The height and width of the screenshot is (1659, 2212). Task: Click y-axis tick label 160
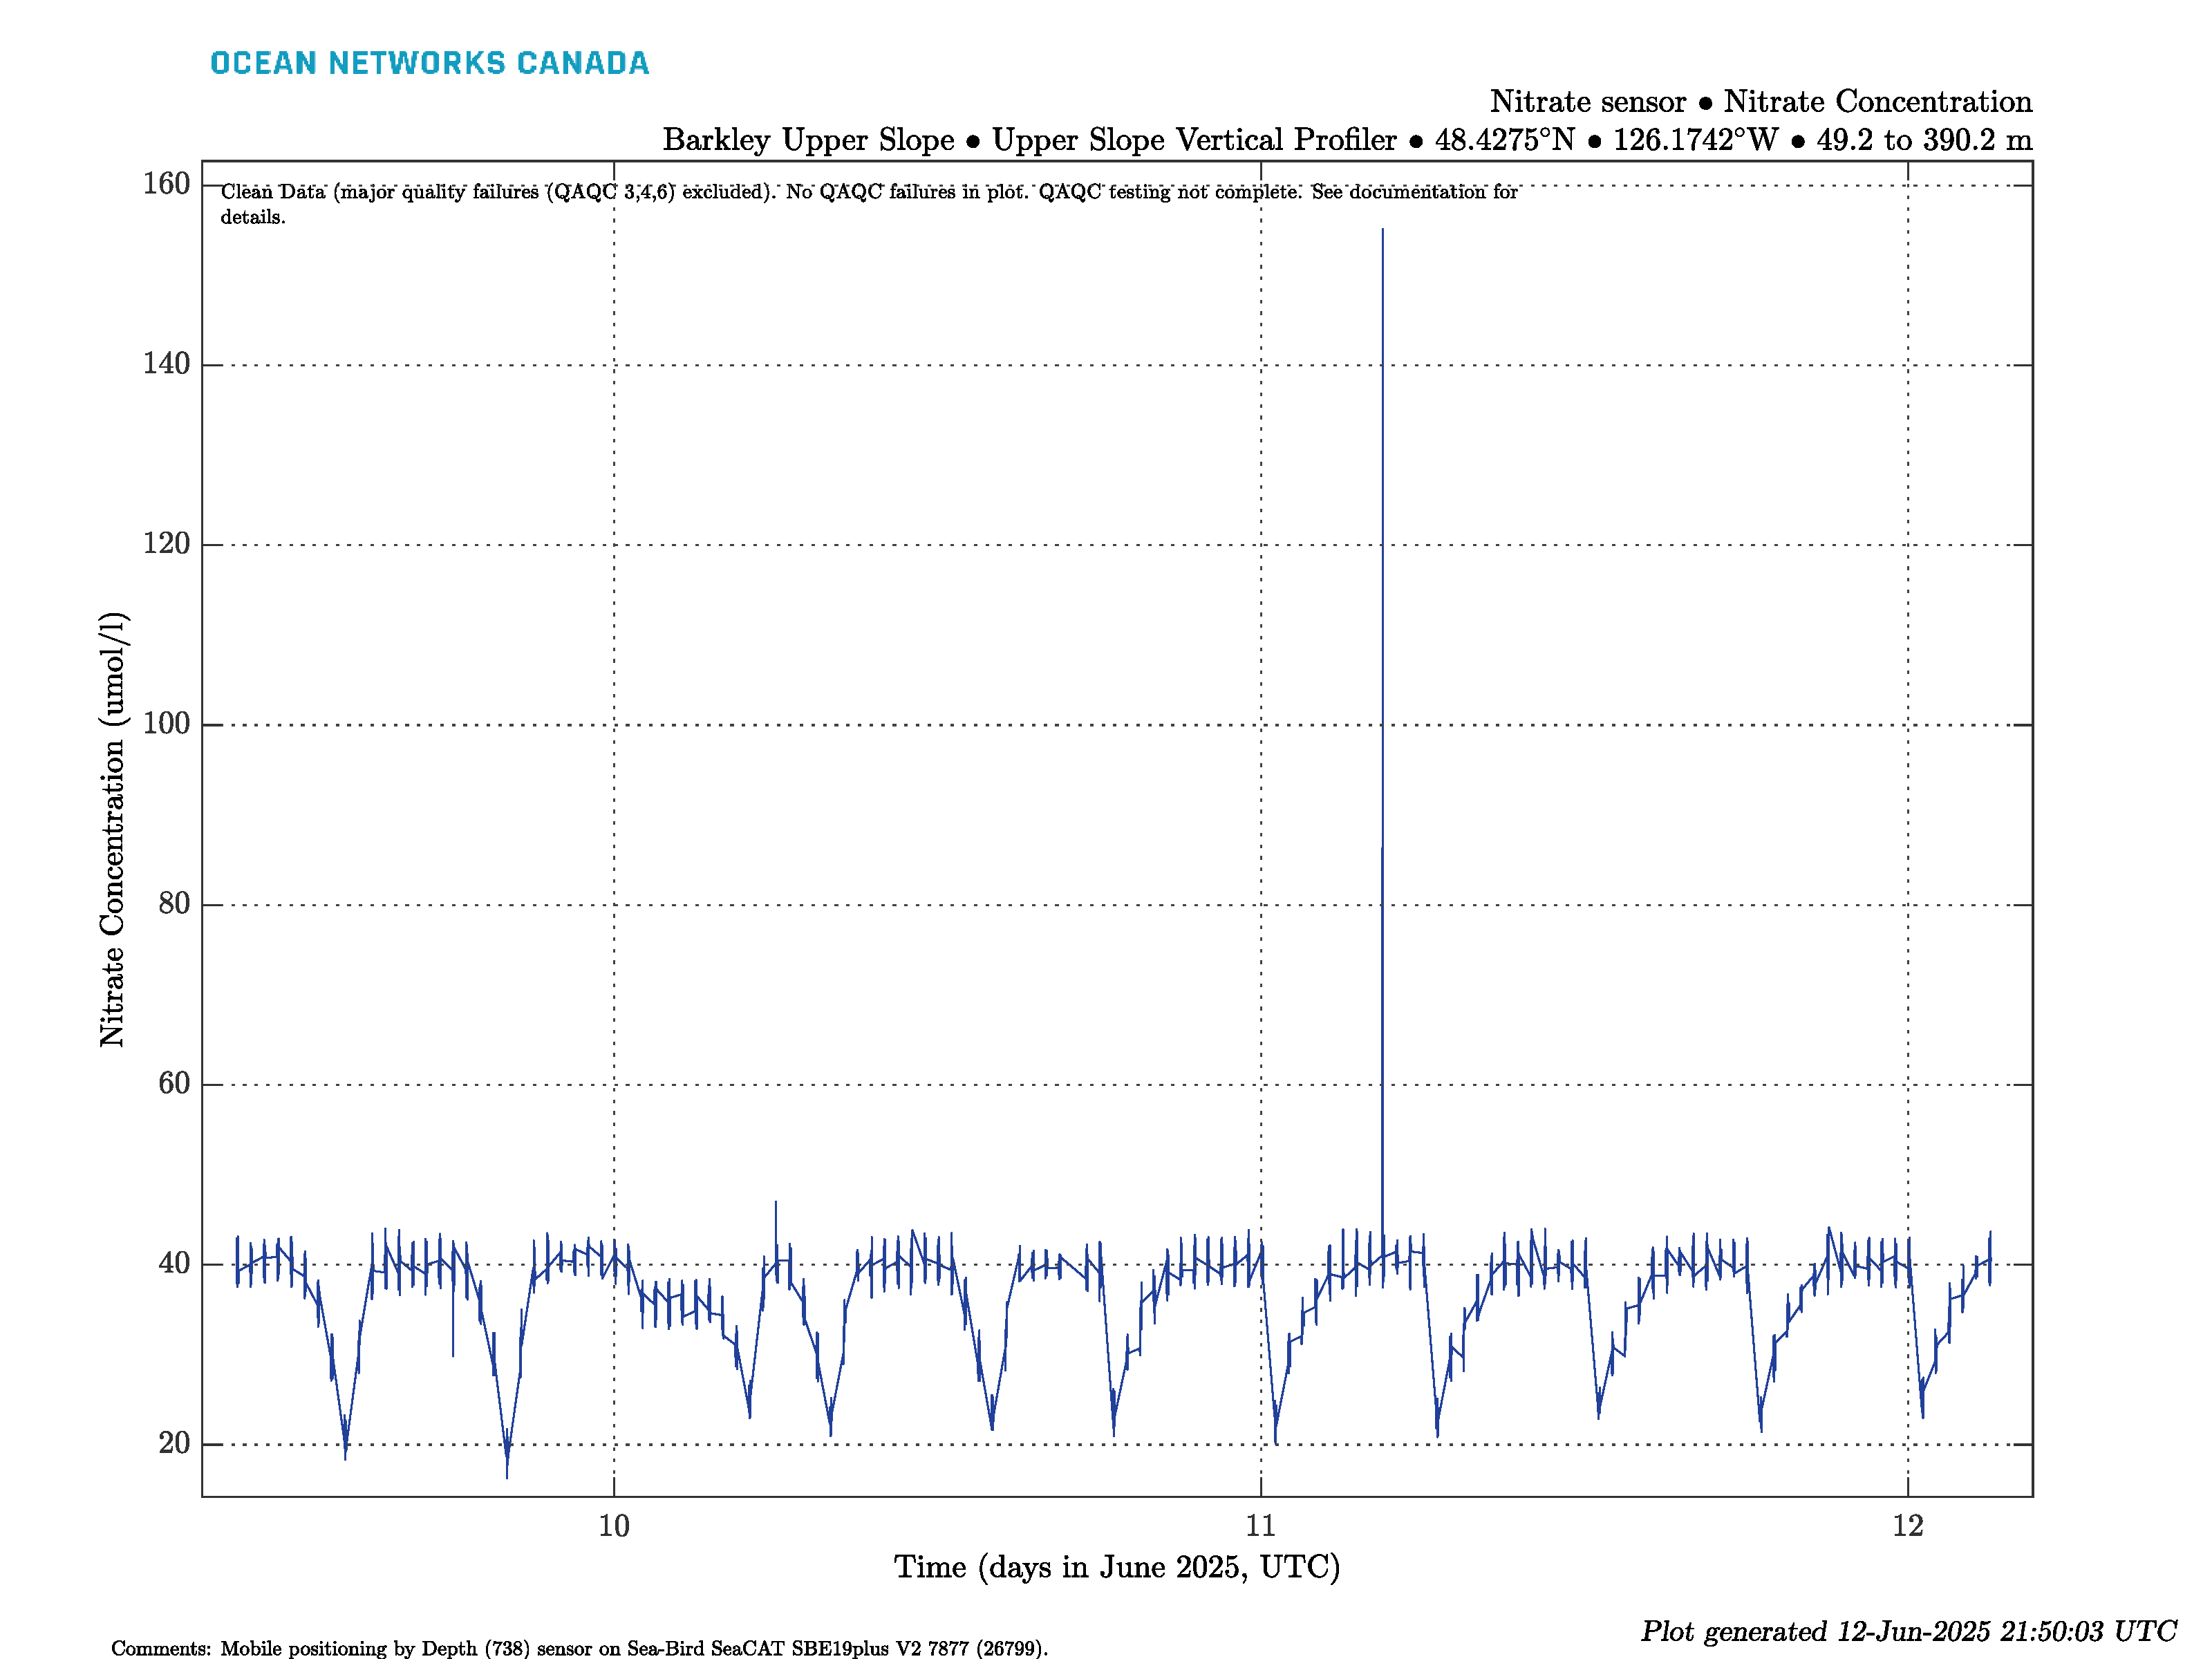(x=166, y=183)
